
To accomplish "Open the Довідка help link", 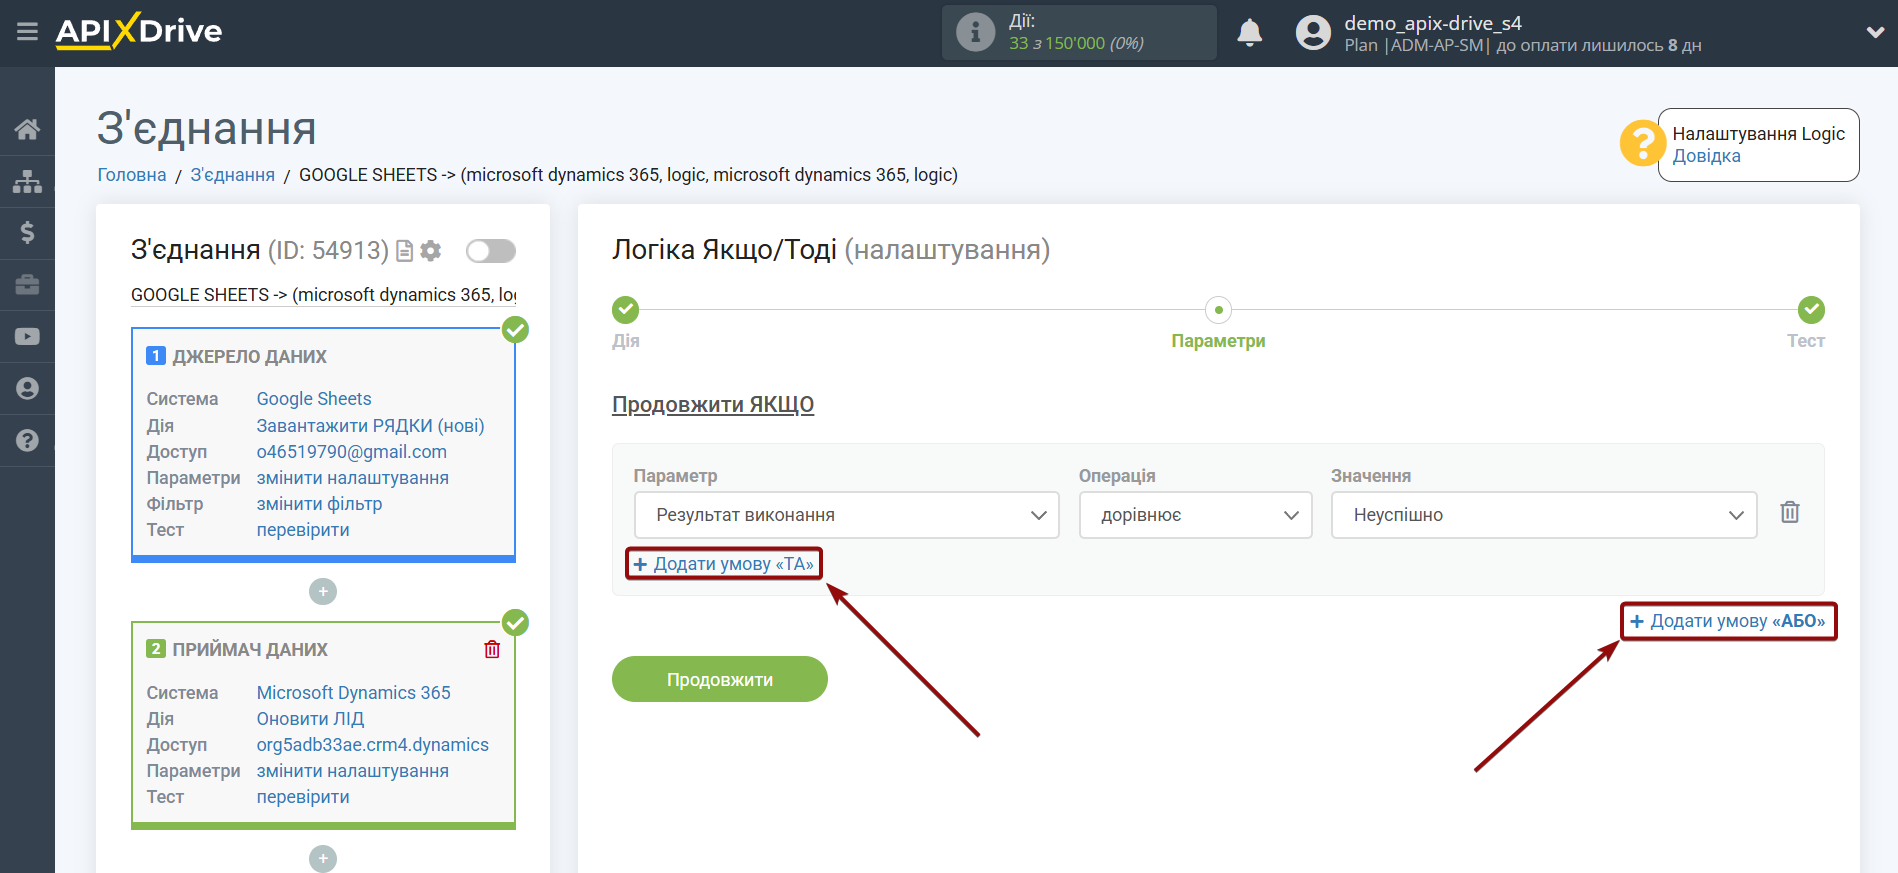I will coord(1706,156).
